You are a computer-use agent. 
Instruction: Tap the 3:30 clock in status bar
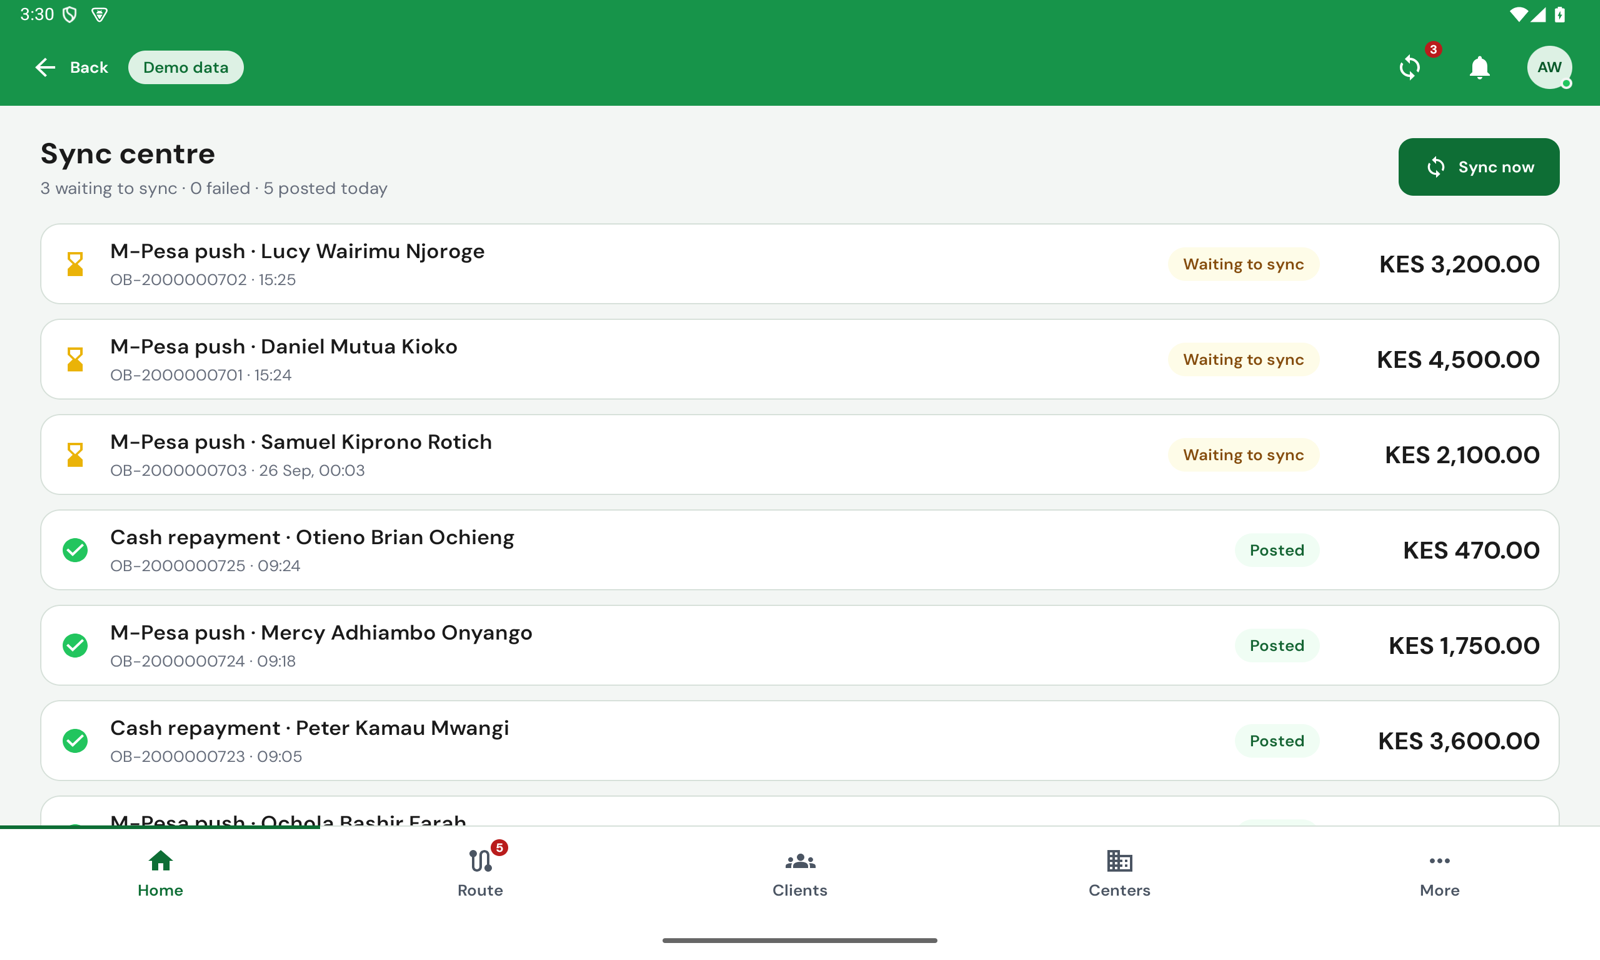click(37, 14)
